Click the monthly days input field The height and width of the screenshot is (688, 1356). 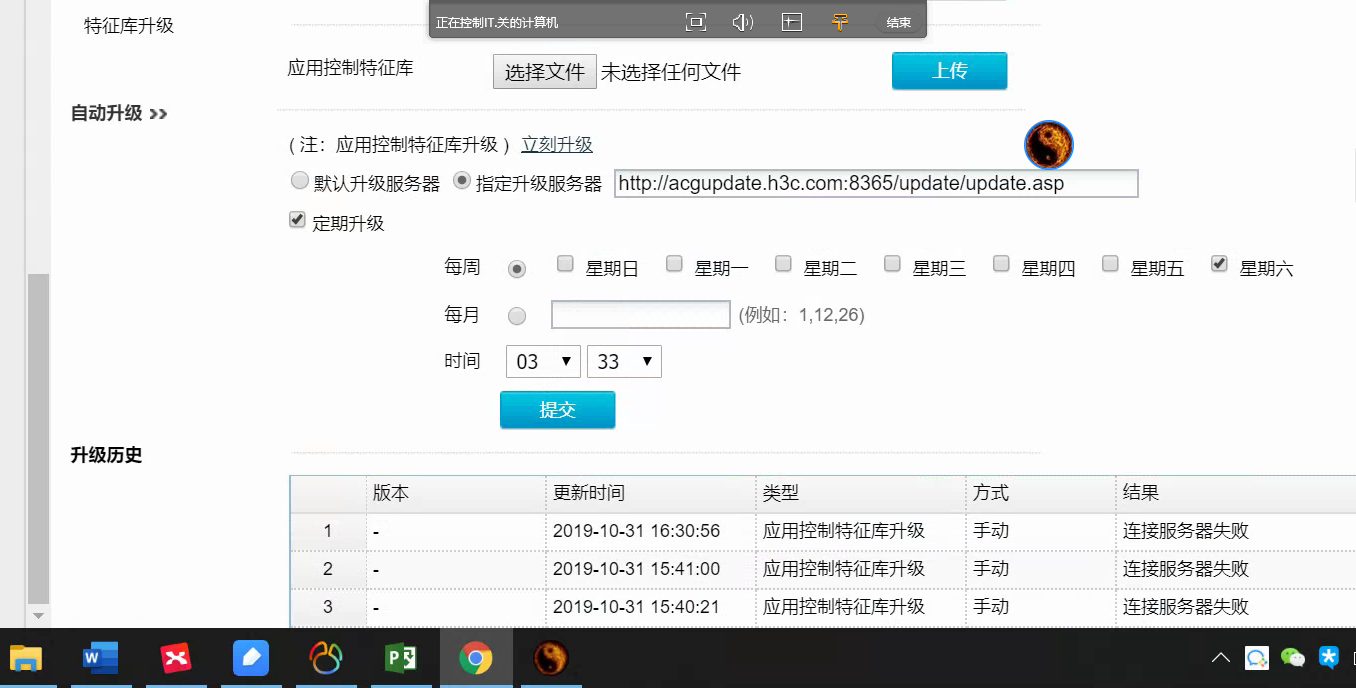(x=641, y=315)
